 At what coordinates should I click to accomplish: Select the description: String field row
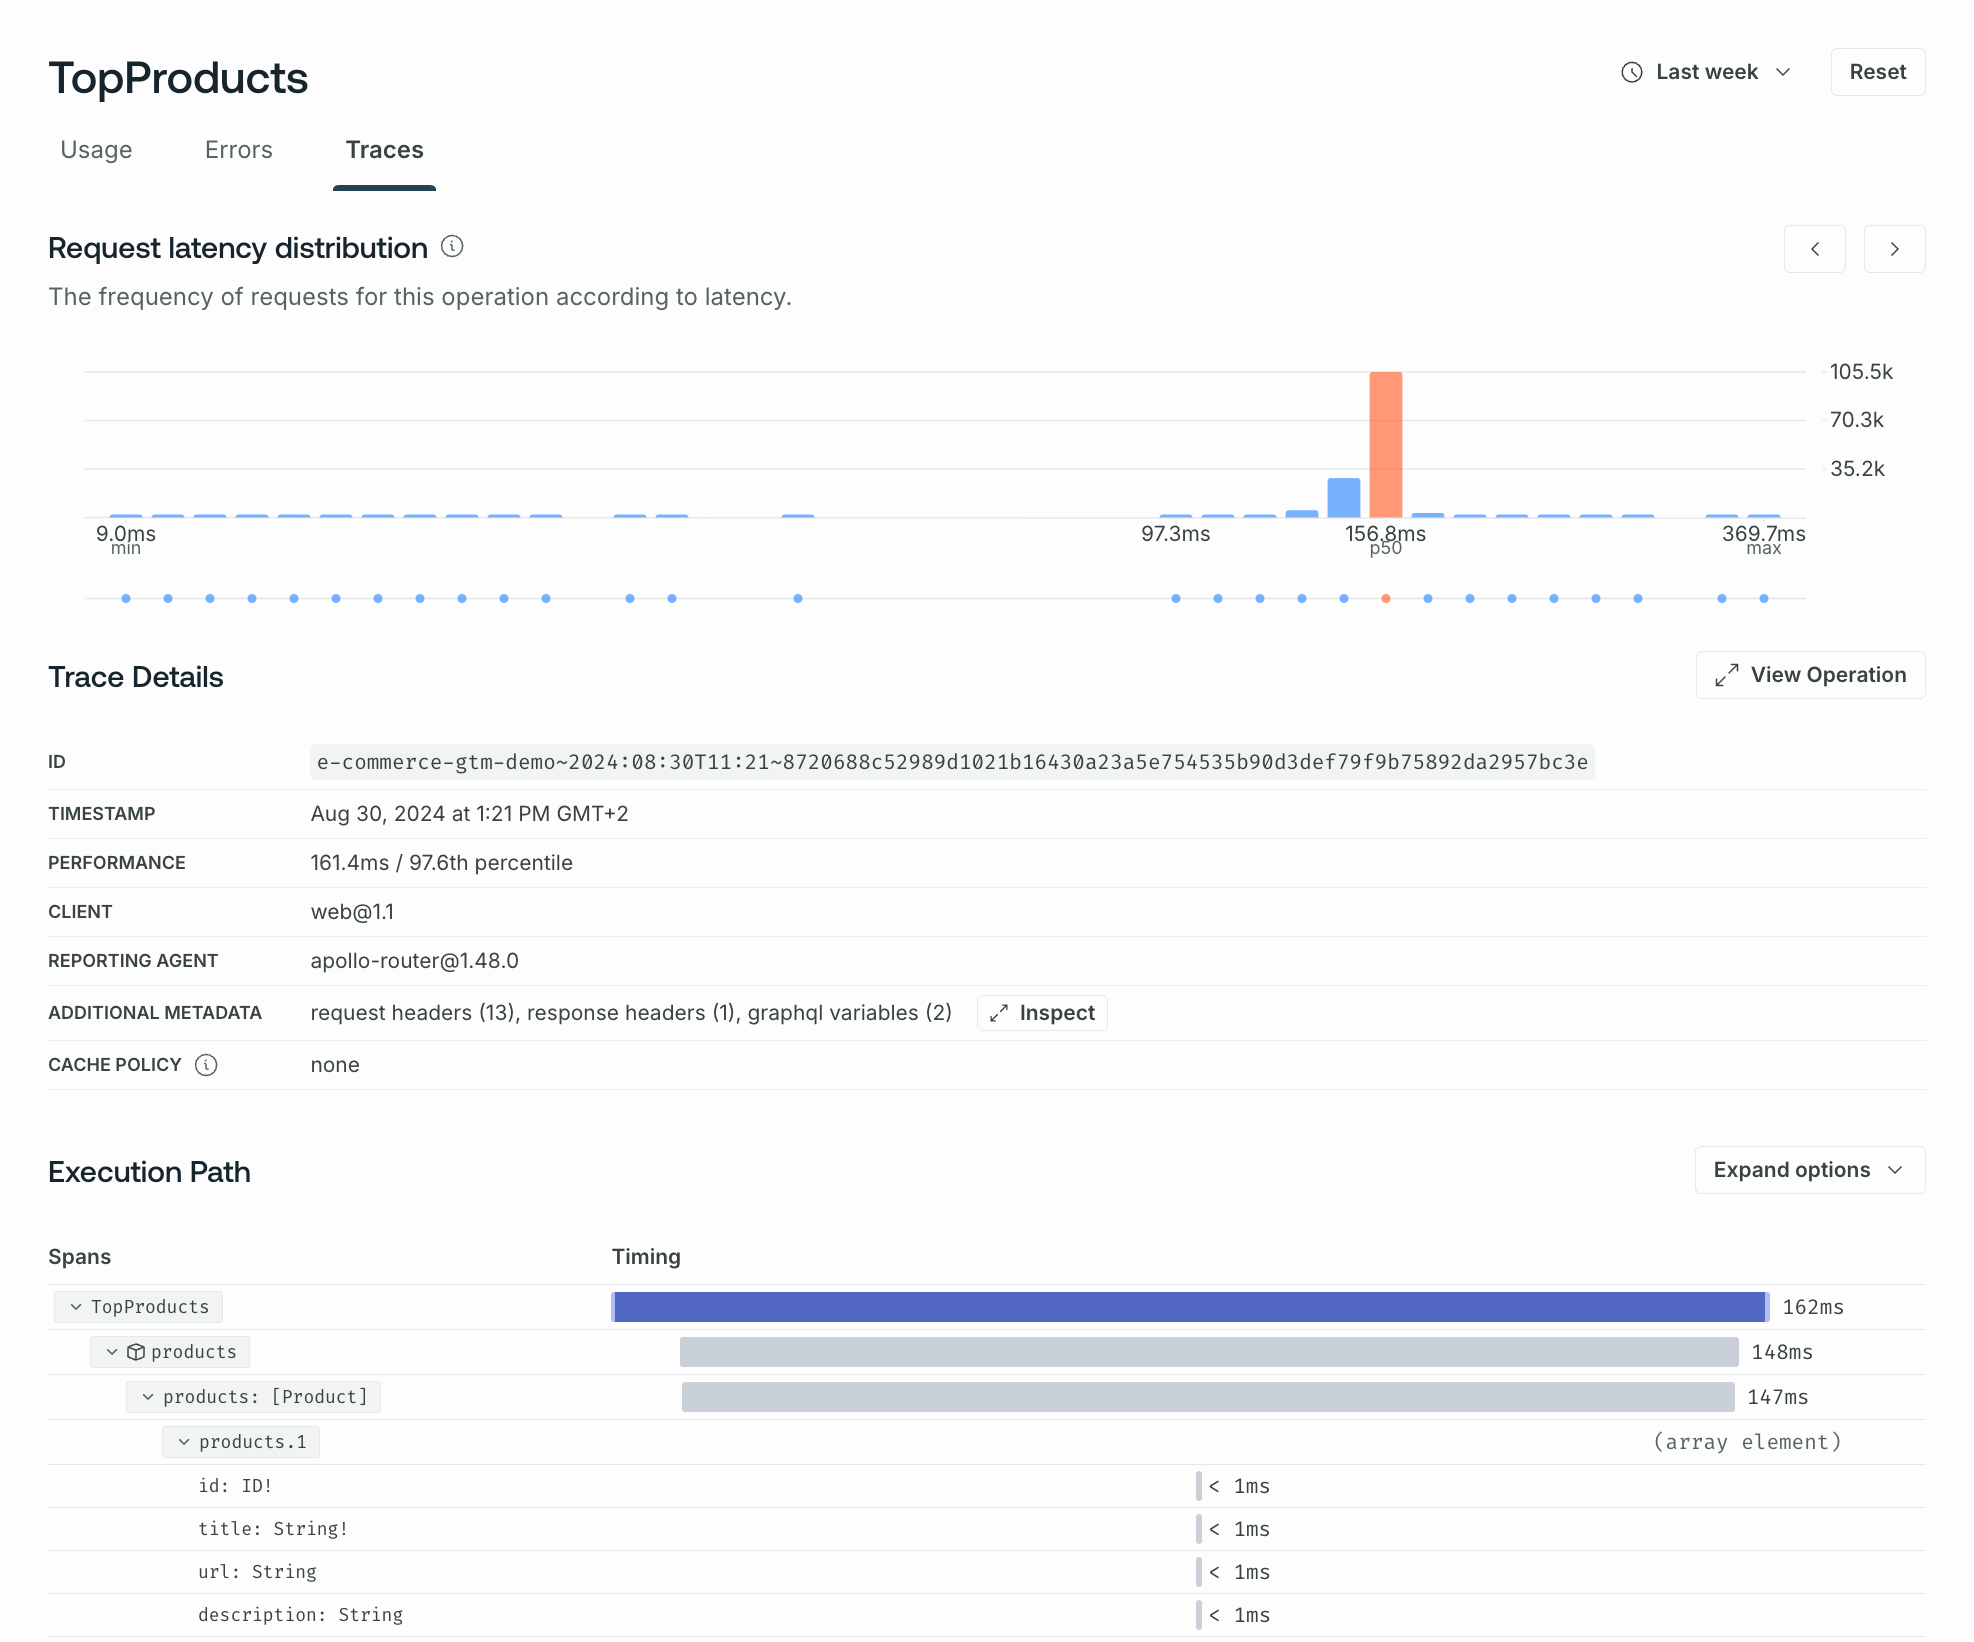pos(986,1615)
